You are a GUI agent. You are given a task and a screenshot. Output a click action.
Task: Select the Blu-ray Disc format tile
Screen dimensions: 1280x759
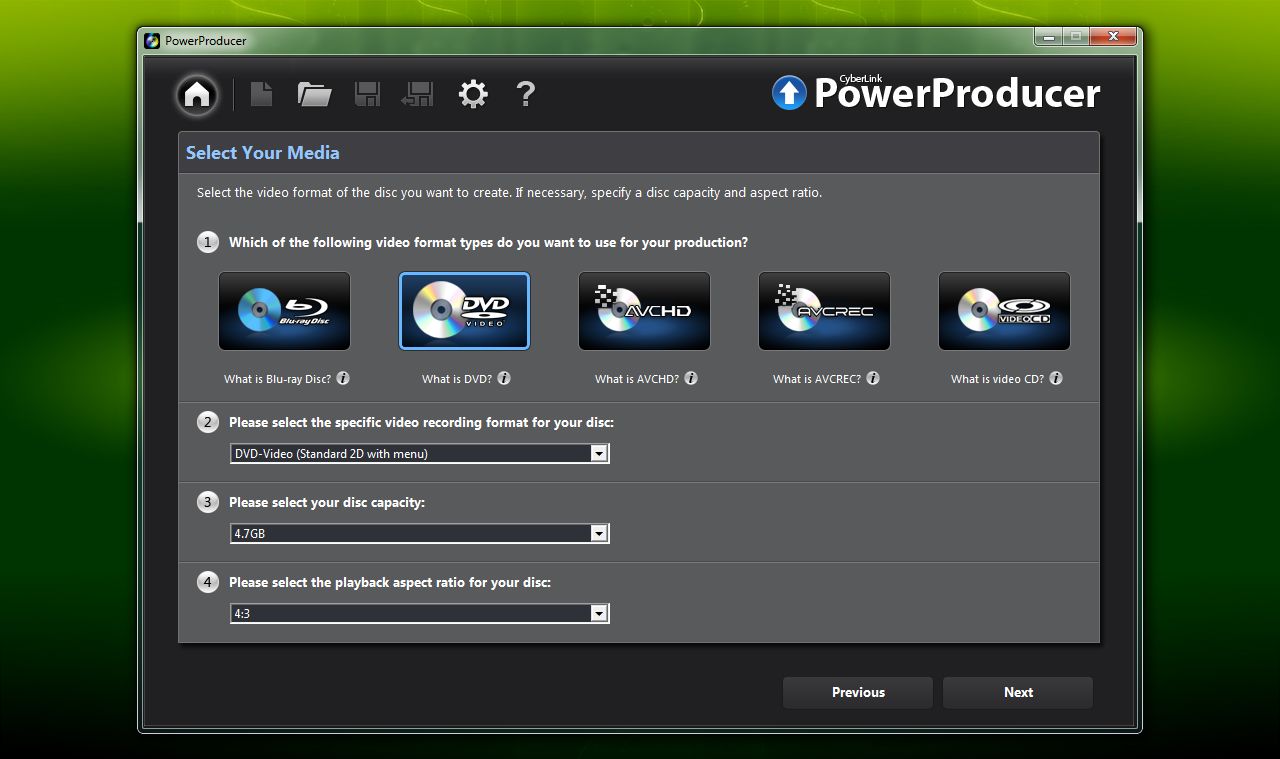coord(284,311)
